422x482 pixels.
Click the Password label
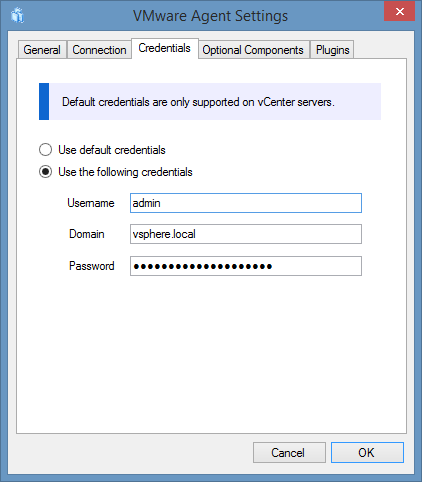tap(92, 266)
